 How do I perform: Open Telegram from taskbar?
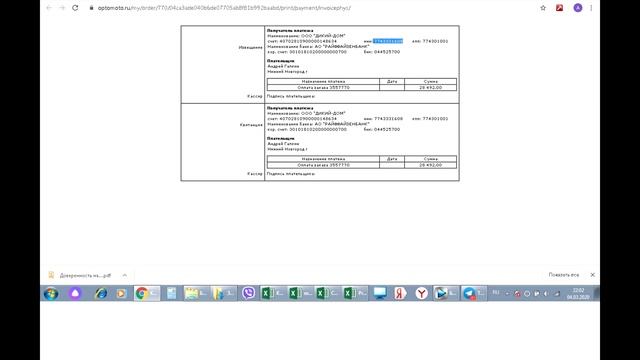473,293
